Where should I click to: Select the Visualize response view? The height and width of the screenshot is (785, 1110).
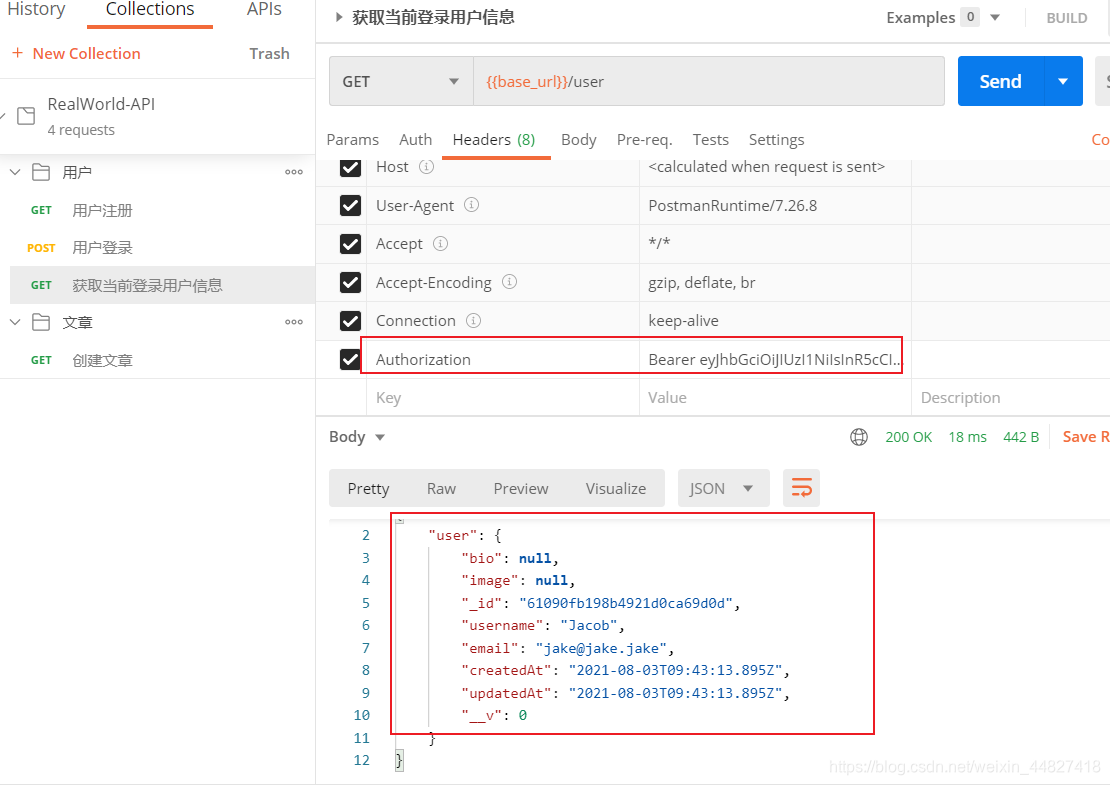point(616,488)
